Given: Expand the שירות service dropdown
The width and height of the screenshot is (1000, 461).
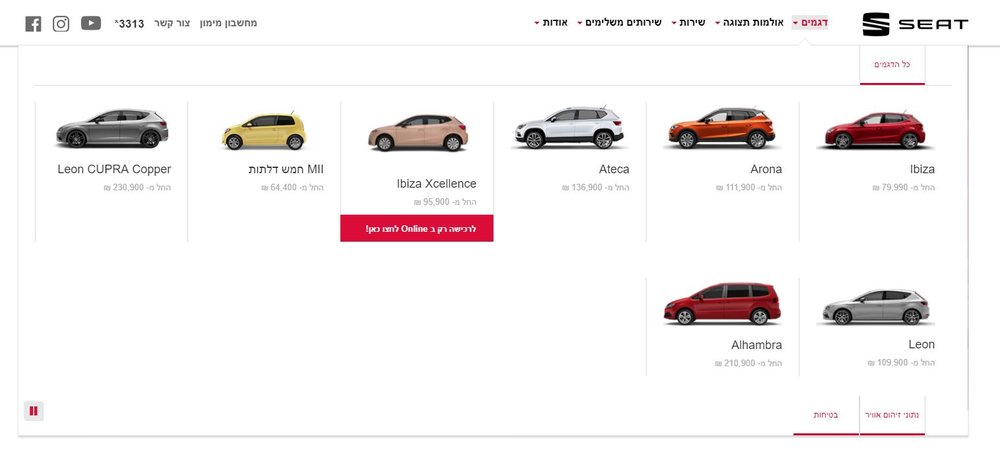Looking at the screenshot, I should [688, 23].
